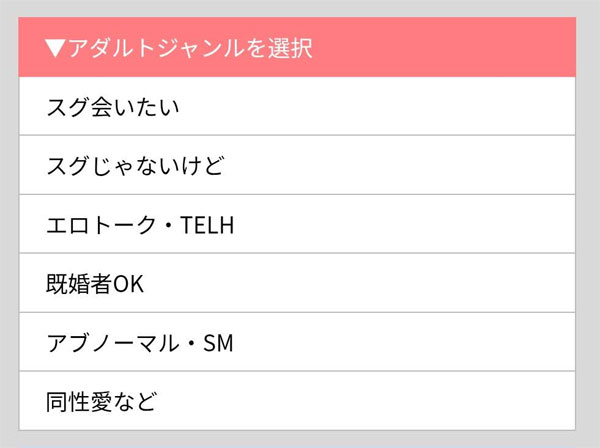The image size is (600, 448).
Task: Click the pink genre selection header bar
Action: coord(400,47)
